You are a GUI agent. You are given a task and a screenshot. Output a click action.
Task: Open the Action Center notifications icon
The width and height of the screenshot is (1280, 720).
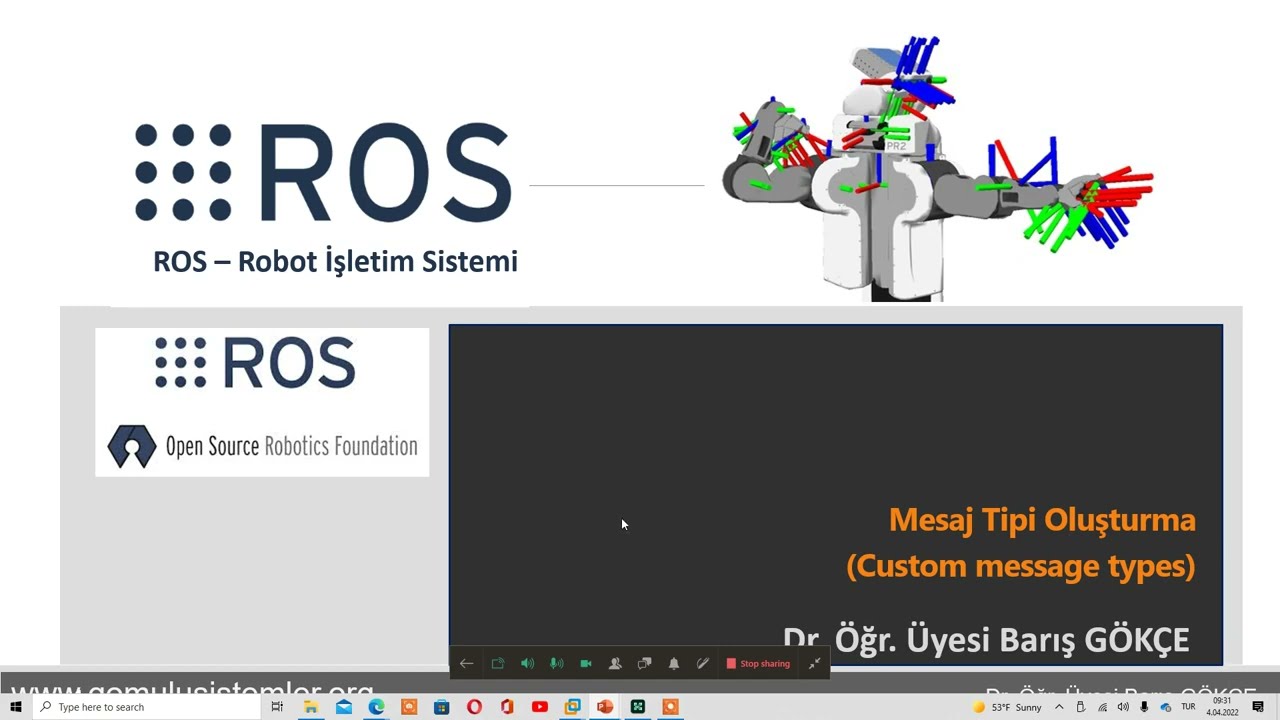click(1258, 707)
